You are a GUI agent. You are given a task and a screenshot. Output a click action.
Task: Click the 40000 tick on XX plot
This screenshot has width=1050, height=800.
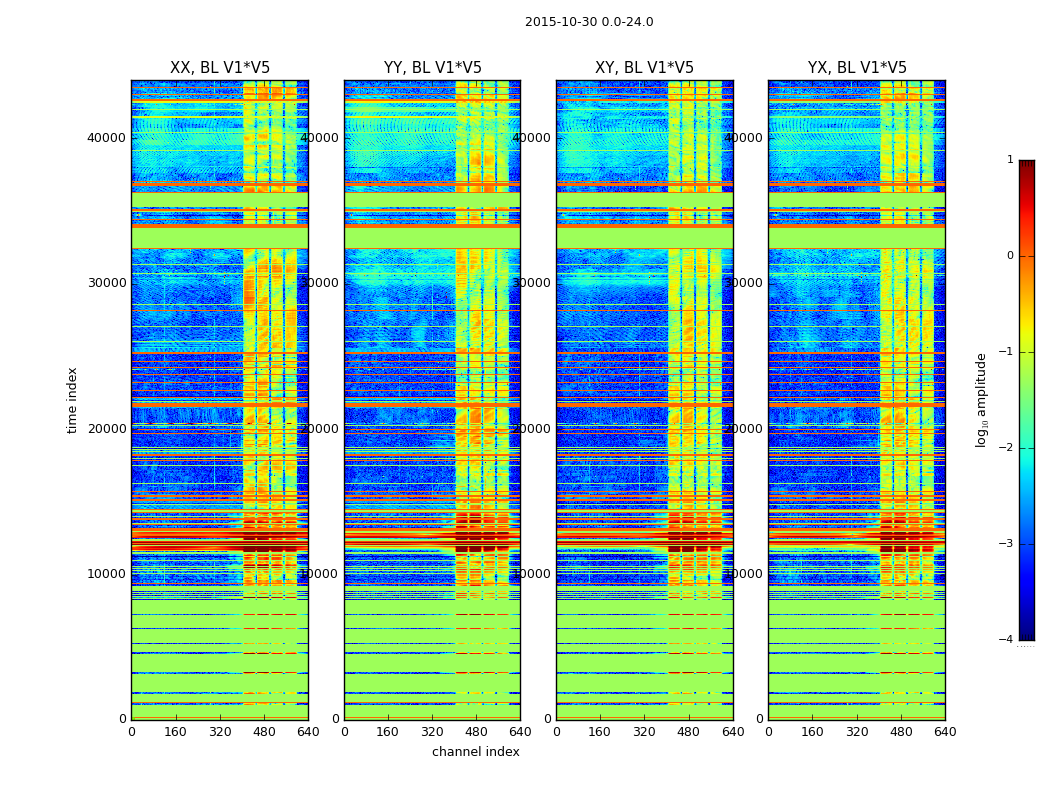(106, 138)
